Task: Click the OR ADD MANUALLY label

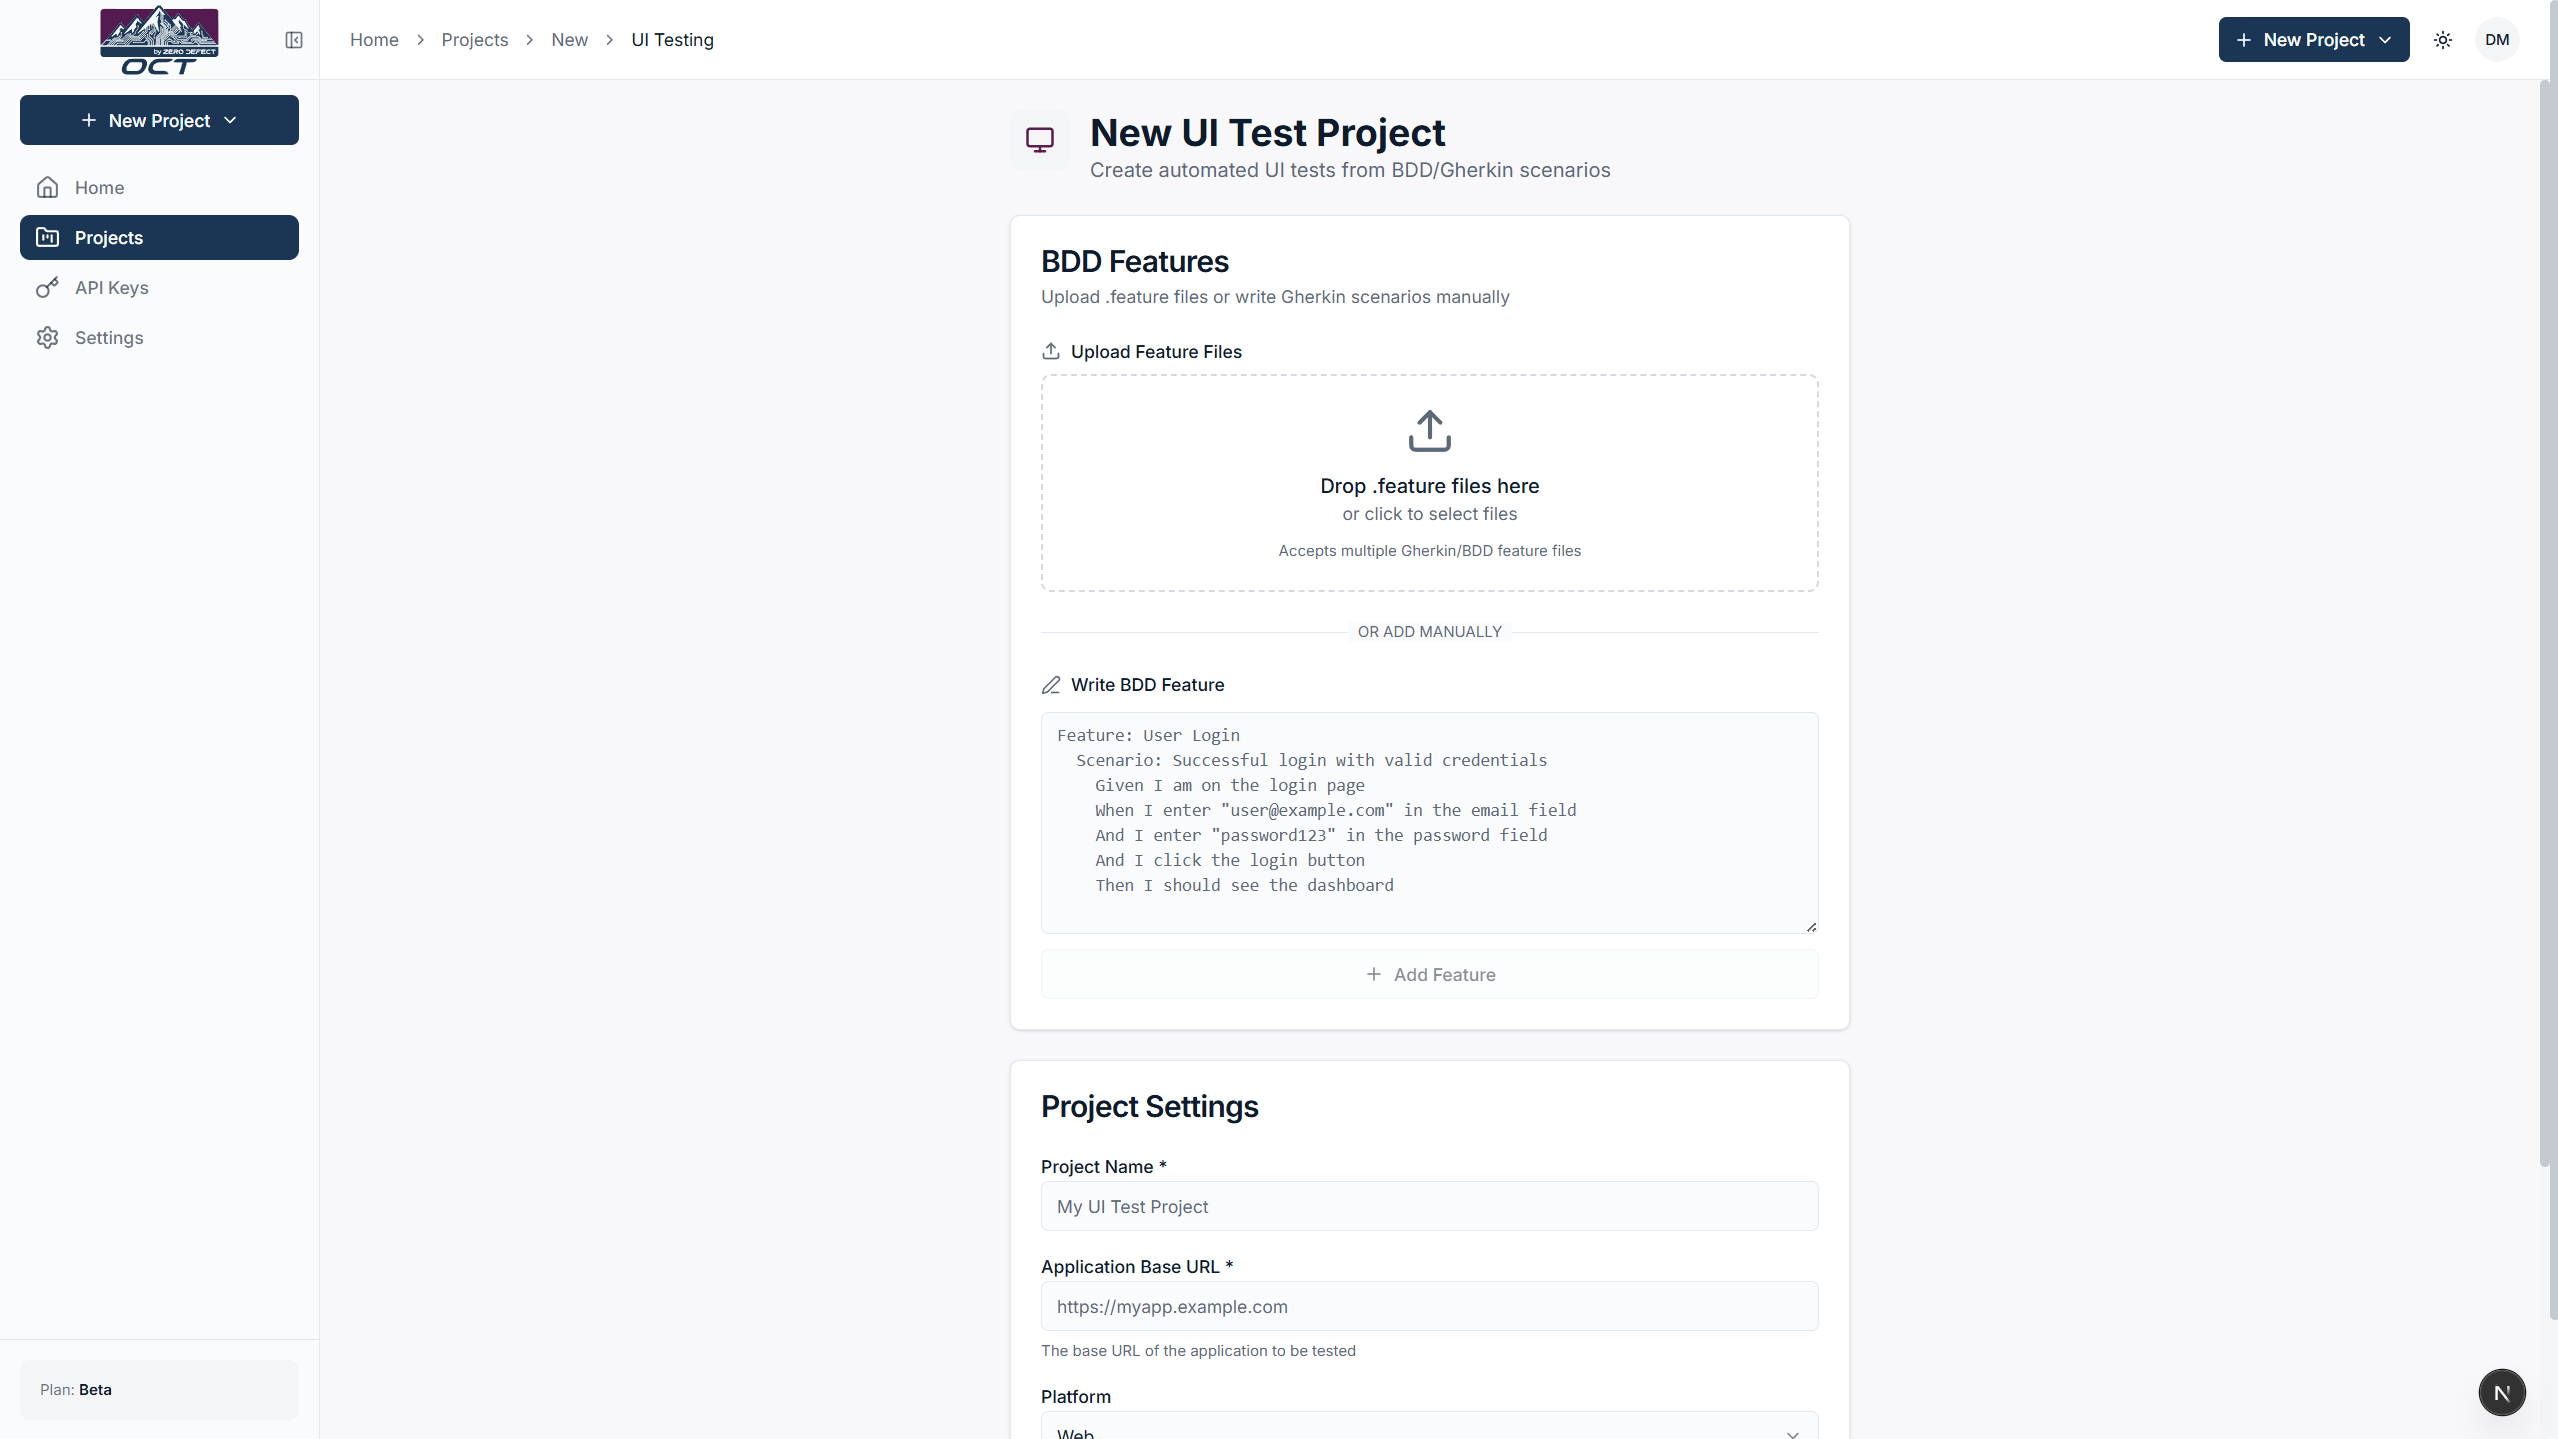Action: pos(1430,632)
